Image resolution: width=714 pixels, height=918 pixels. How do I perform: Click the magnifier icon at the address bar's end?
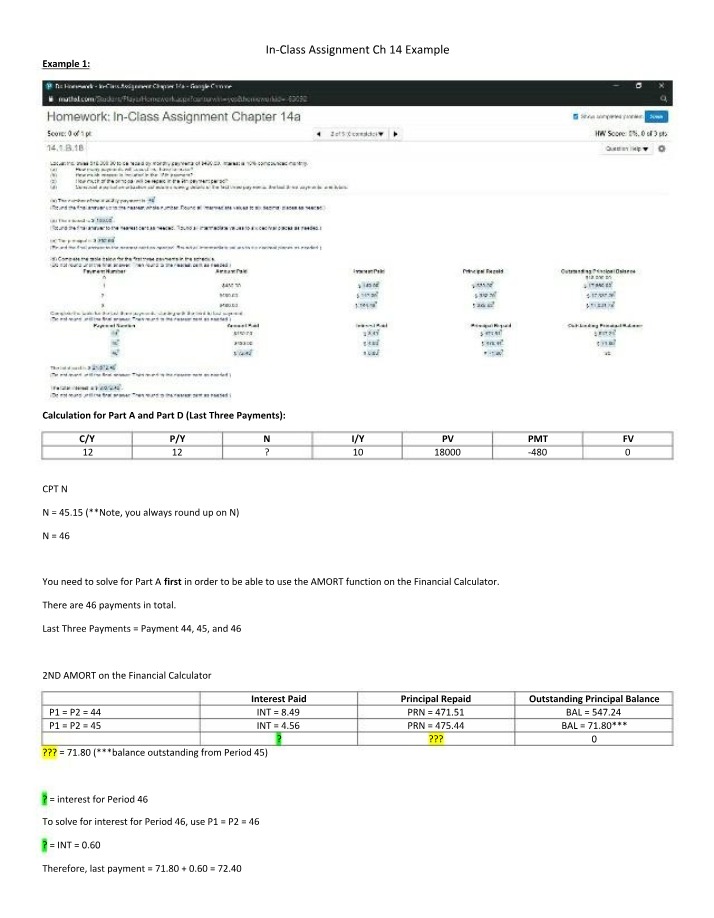[663, 99]
